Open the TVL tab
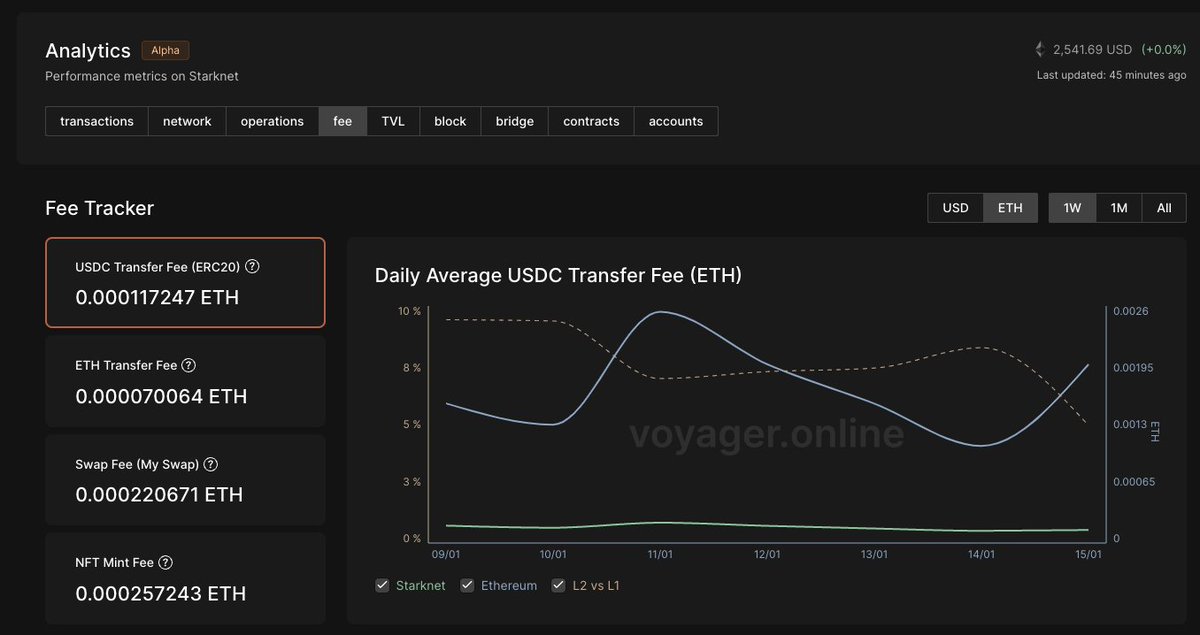This screenshot has height=635, width=1200. pos(393,121)
